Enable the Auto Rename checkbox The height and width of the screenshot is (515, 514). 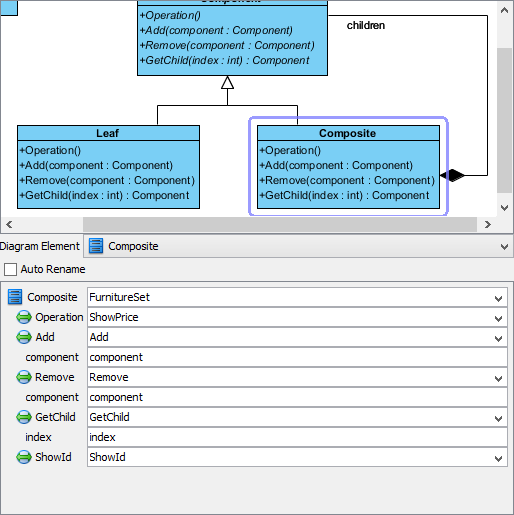pyautogui.click(x=10, y=269)
